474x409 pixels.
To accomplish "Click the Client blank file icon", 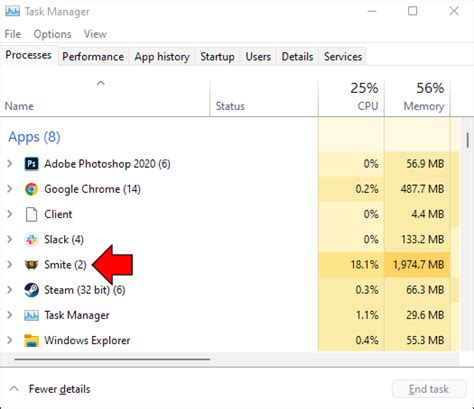I will (x=31, y=214).
